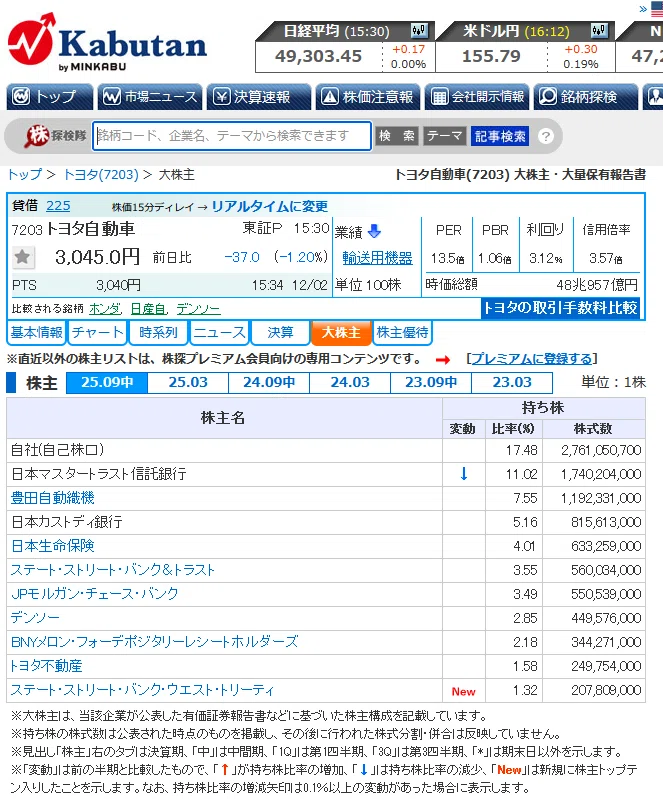Switch to 株主優待 tab
The height and width of the screenshot is (799, 663).
[x=402, y=333]
